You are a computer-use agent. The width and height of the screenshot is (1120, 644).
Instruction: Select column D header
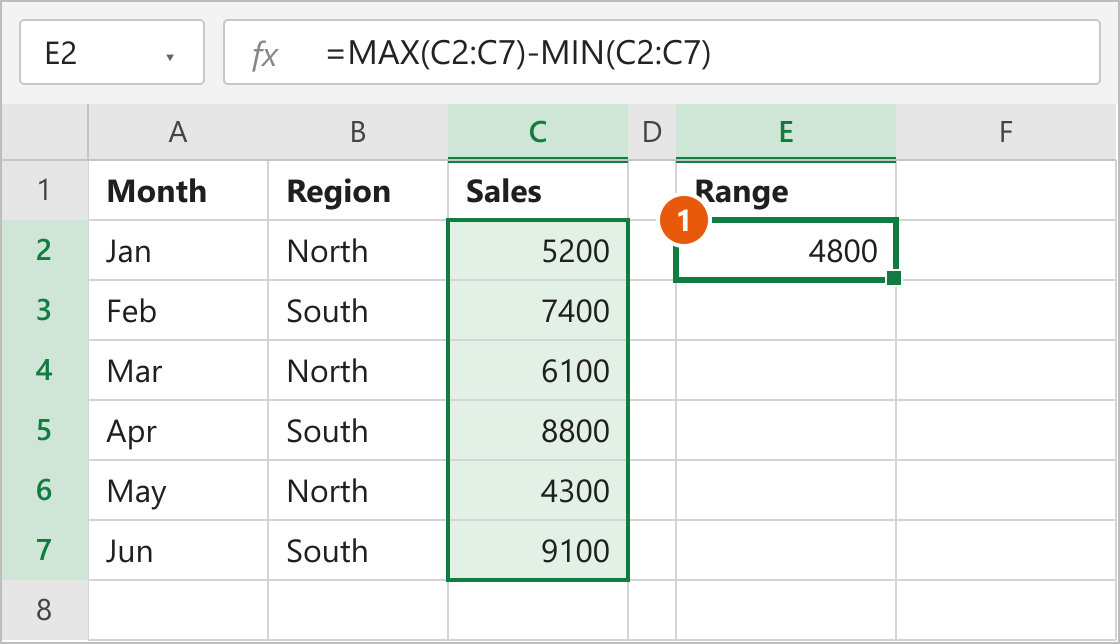pyautogui.click(x=652, y=132)
